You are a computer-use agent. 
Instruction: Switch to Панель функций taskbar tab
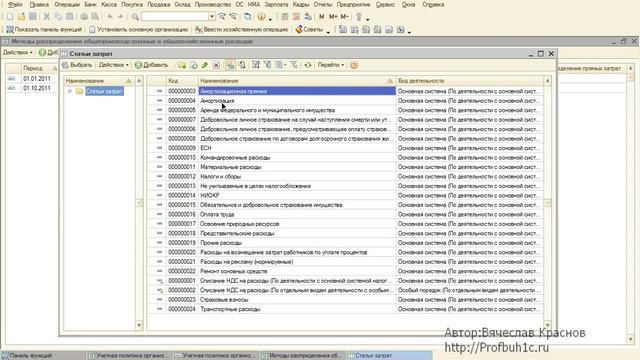[x=43, y=356]
